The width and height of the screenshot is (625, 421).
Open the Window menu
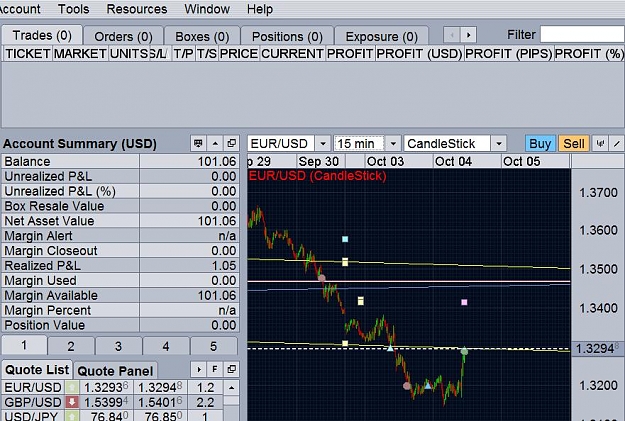tap(207, 9)
